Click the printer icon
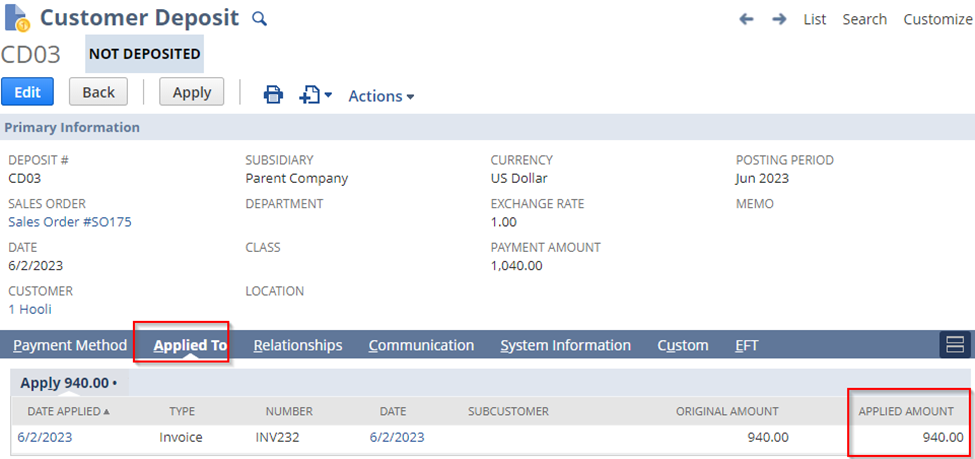This screenshot has width=975, height=459. point(273,96)
